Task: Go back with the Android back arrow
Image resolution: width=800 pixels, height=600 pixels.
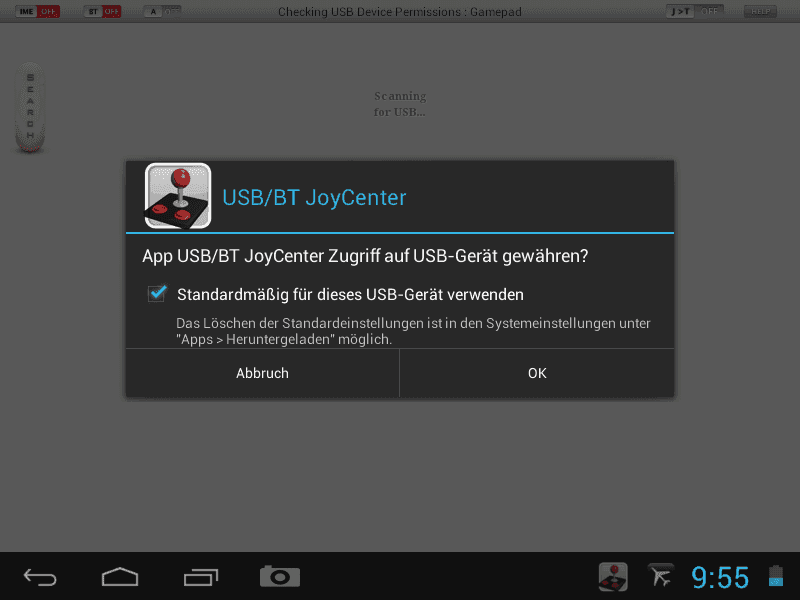Action: click(x=40, y=577)
